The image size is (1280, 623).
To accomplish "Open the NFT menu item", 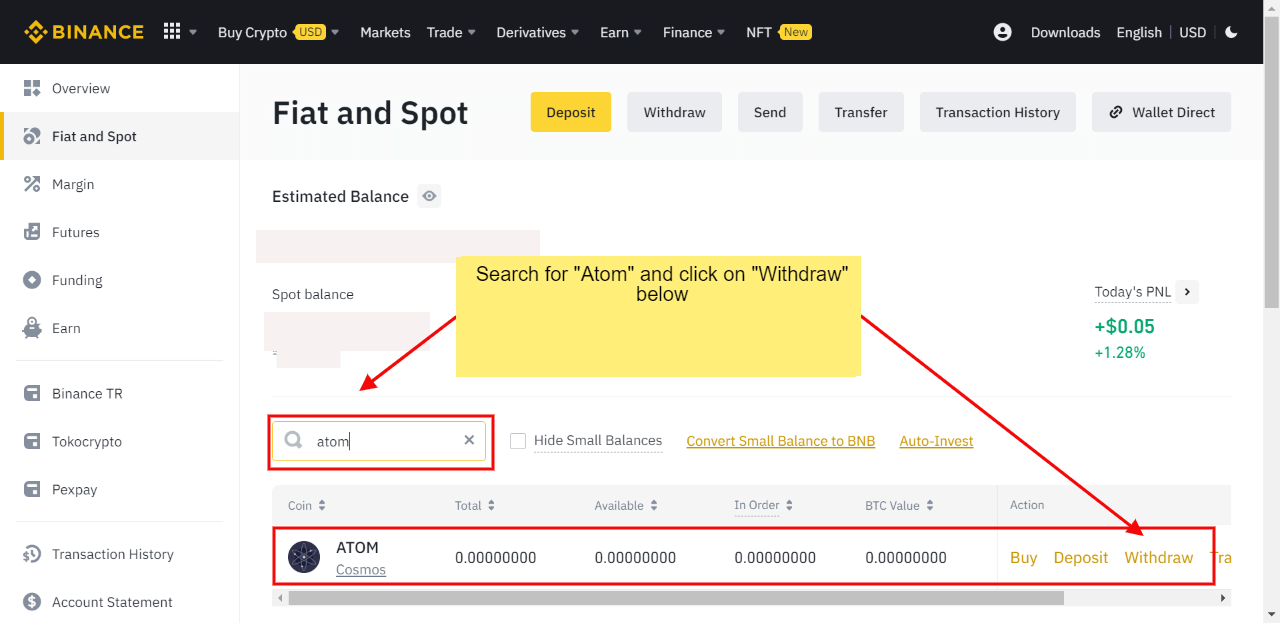I will pyautogui.click(x=779, y=32).
